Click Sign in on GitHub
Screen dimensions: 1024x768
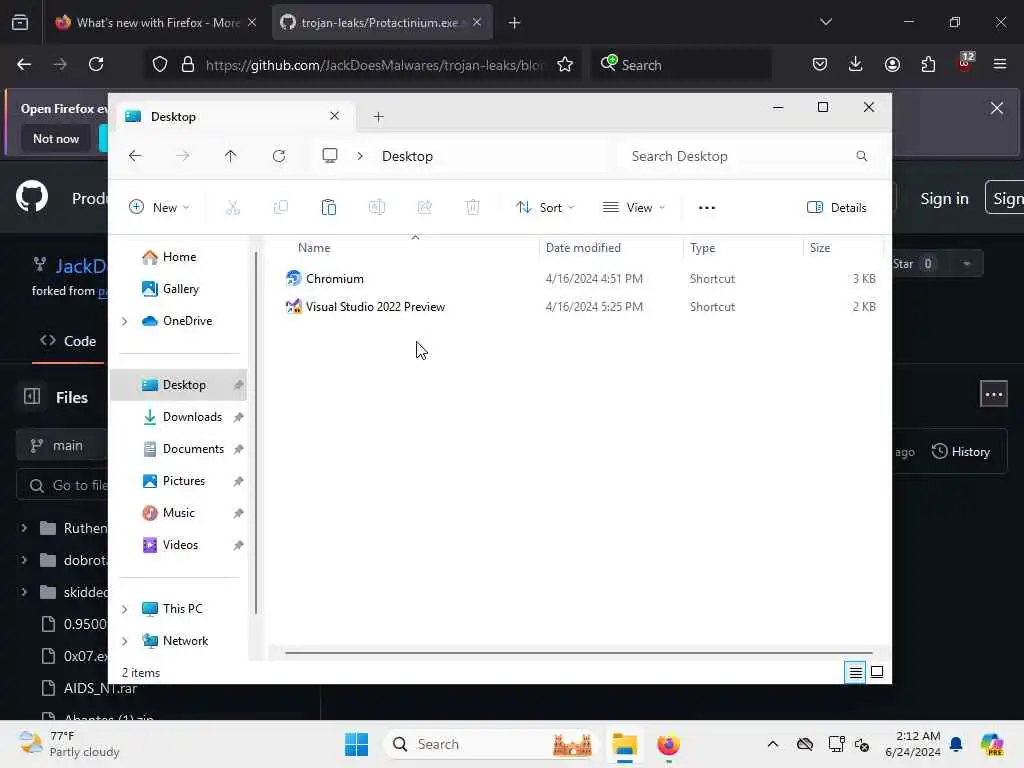tap(944, 199)
